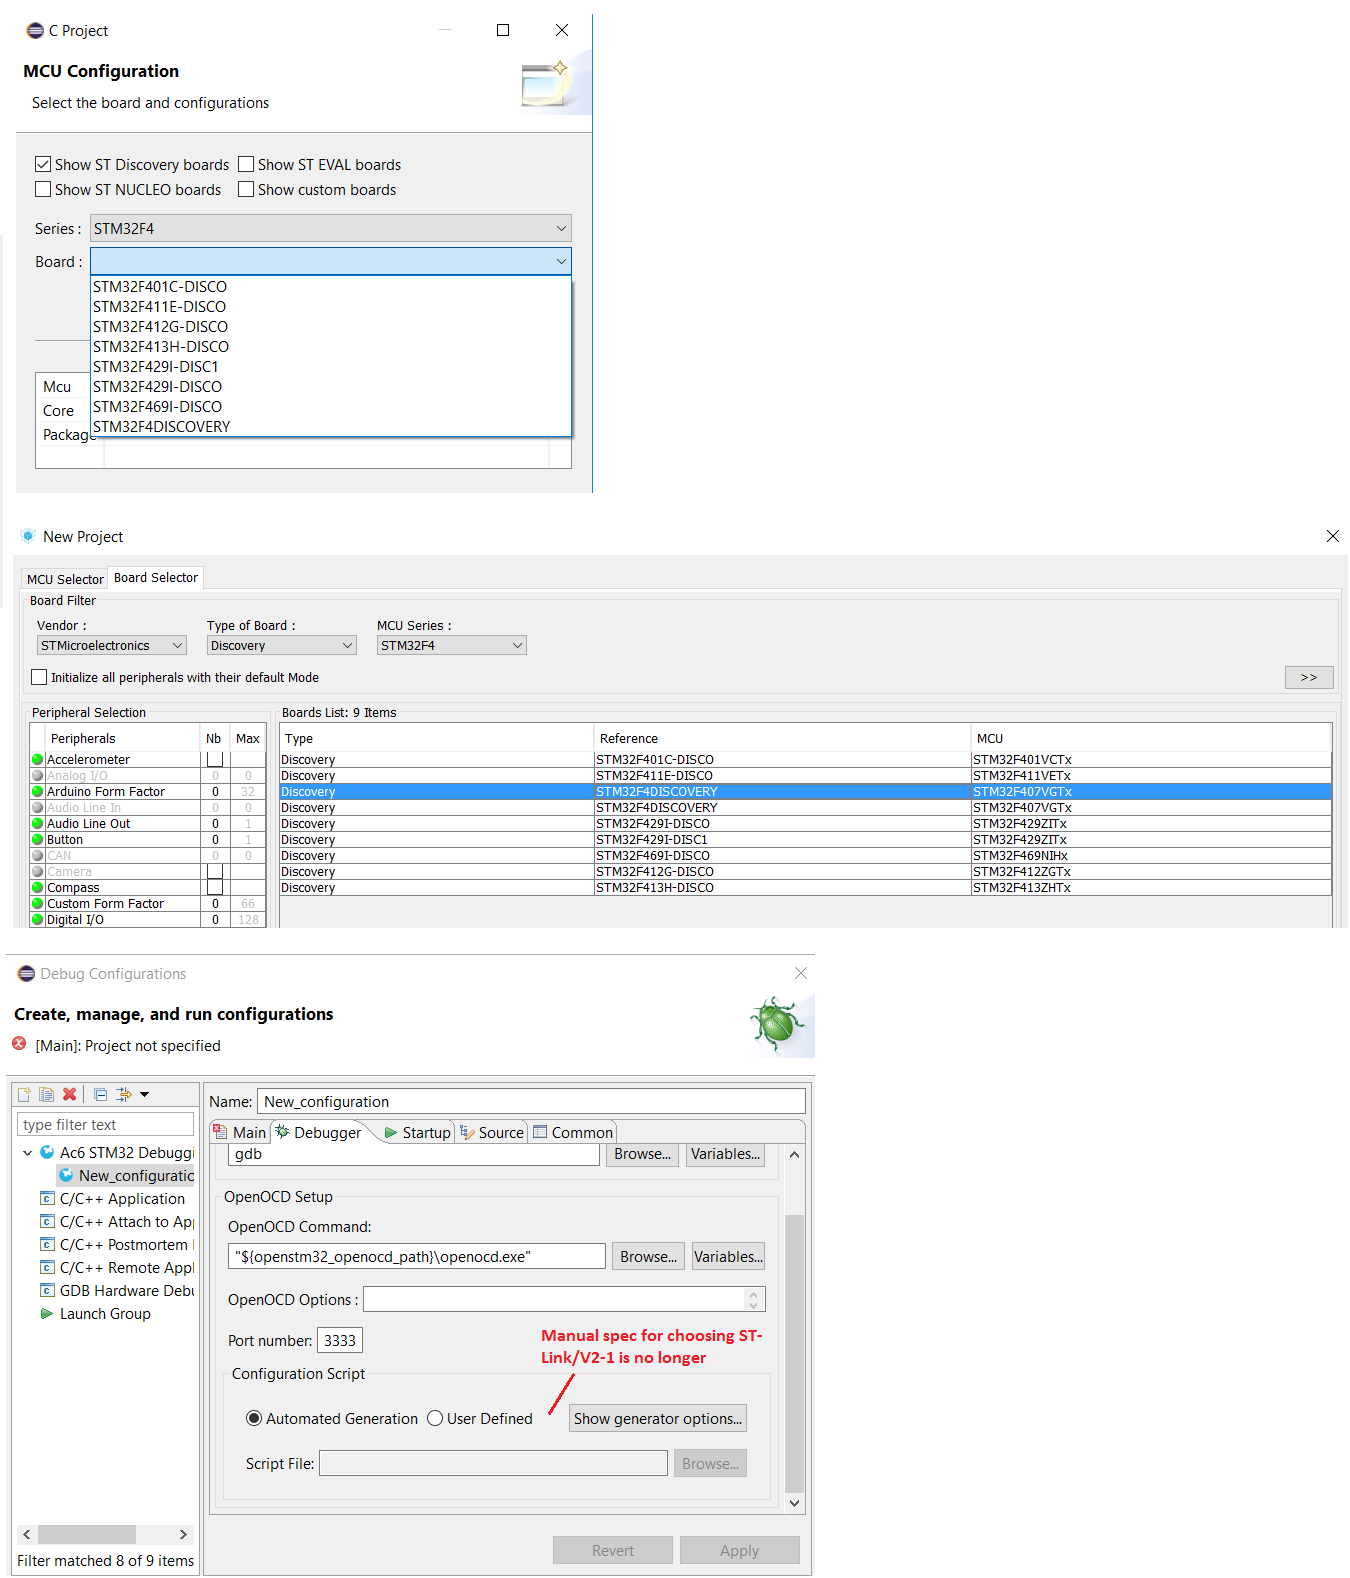Click the duplicate launch configuration icon
This screenshot has width=1350, height=1578.
(46, 1094)
